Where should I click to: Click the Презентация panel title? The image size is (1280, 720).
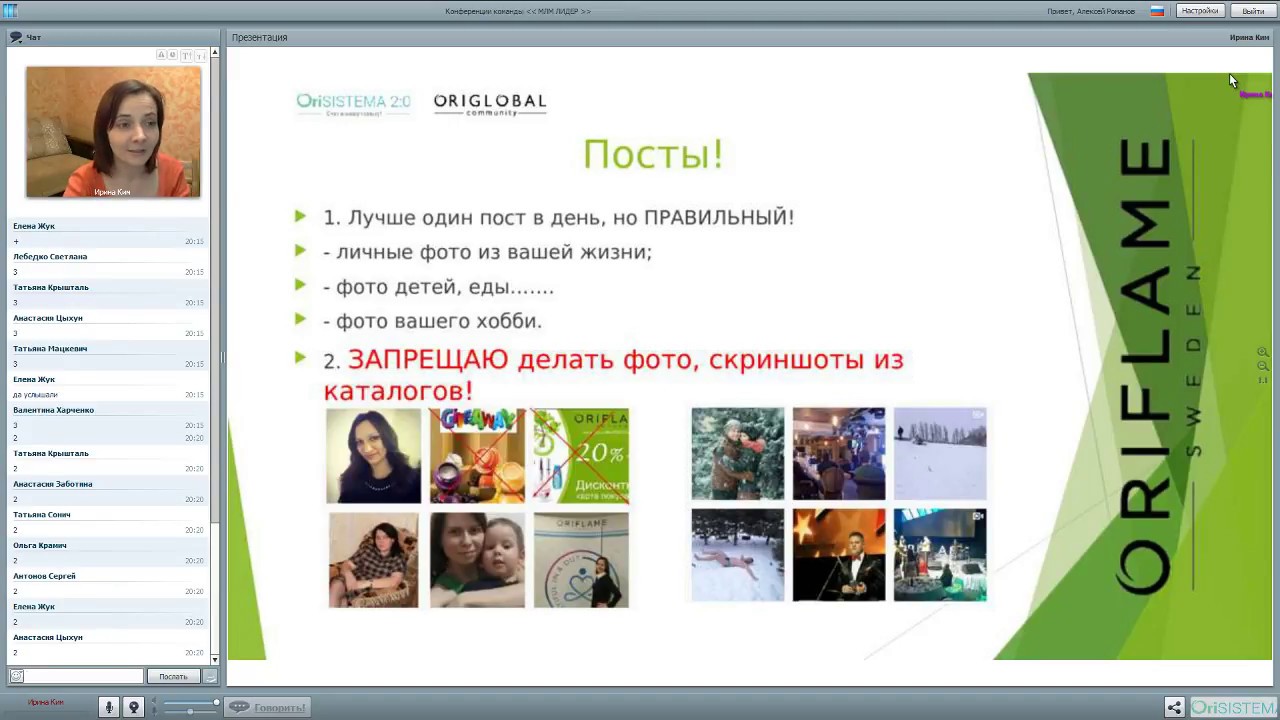[259, 37]
